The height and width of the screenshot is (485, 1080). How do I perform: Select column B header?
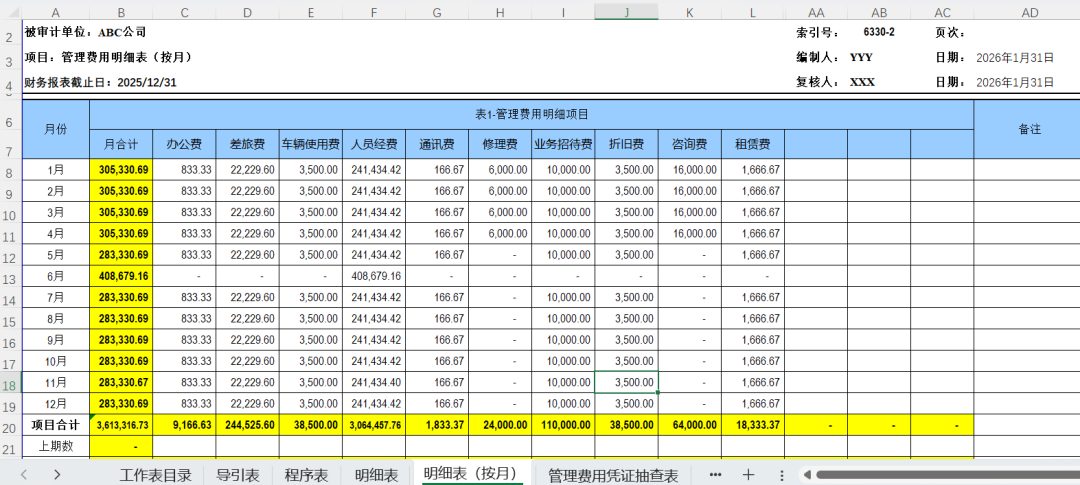point(121,12)
